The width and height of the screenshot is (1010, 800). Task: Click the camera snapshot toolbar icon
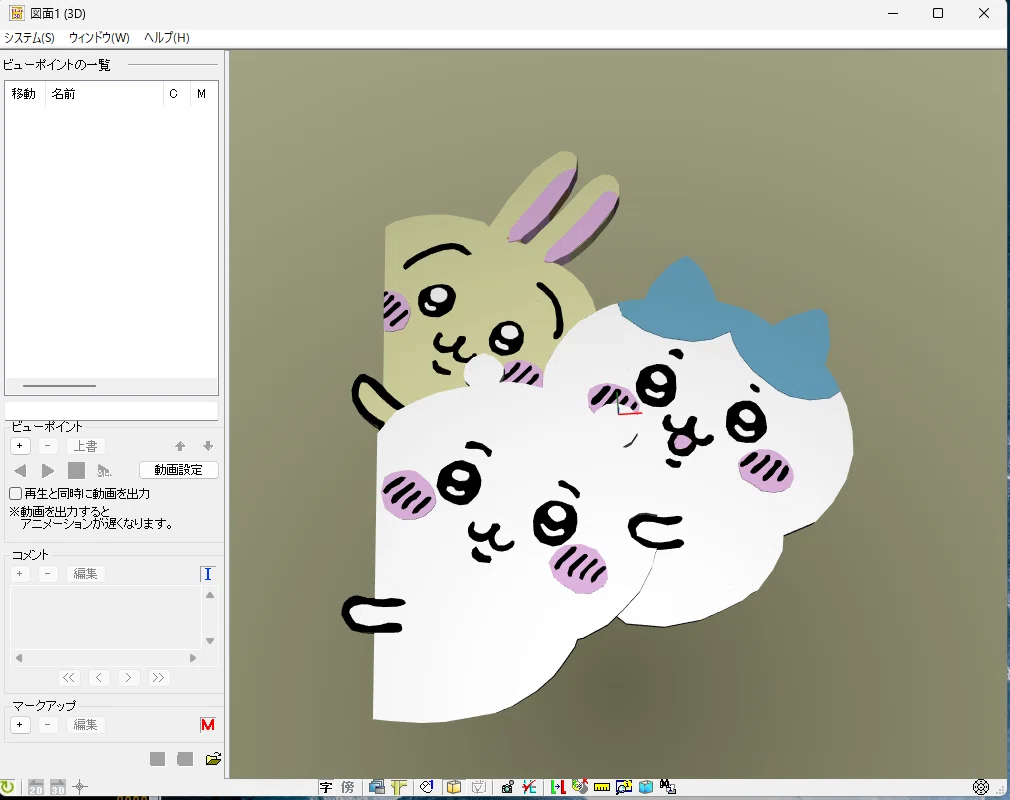point(508,787)
